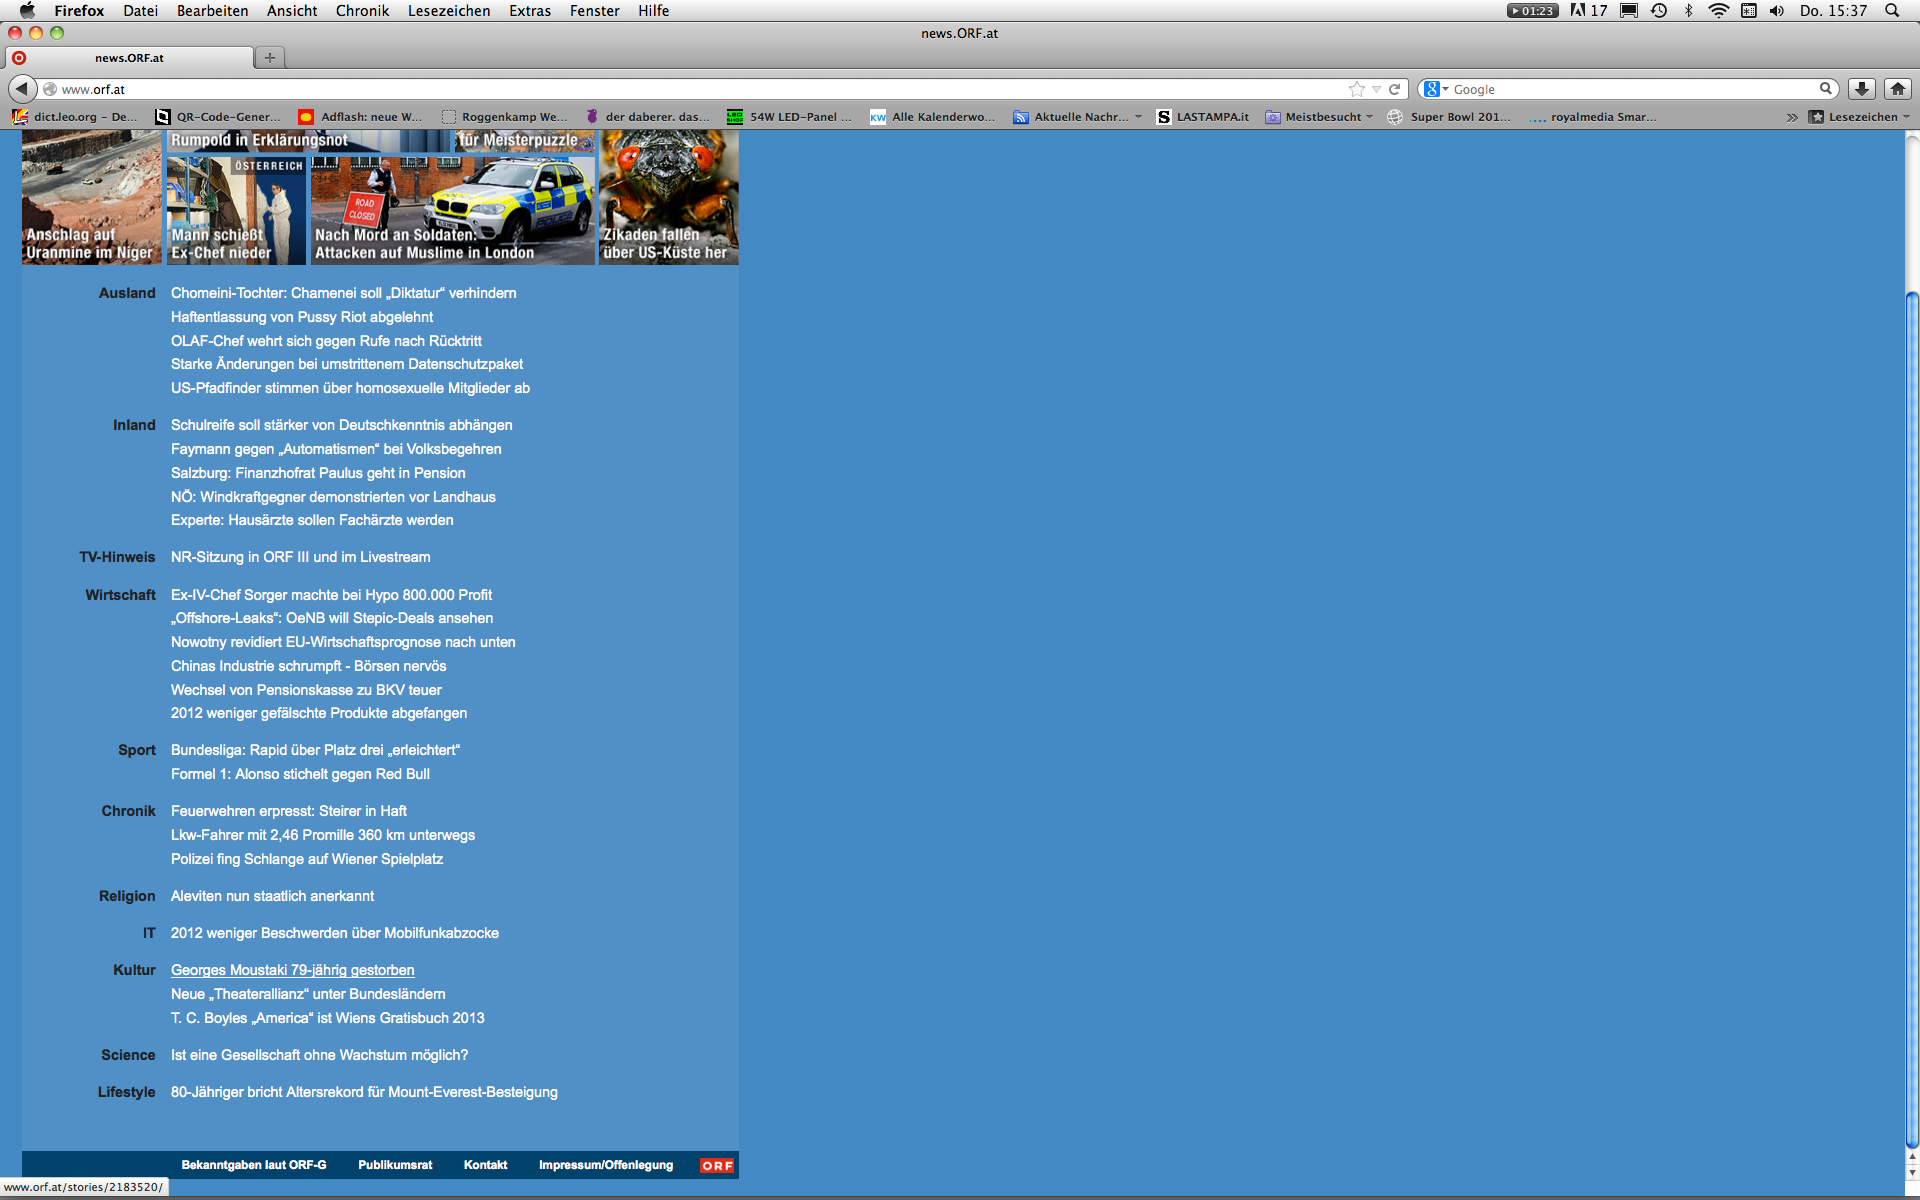Click the volume icon in menu bar
This screenshot has height=1200, width=1920.
point(1777,10)
